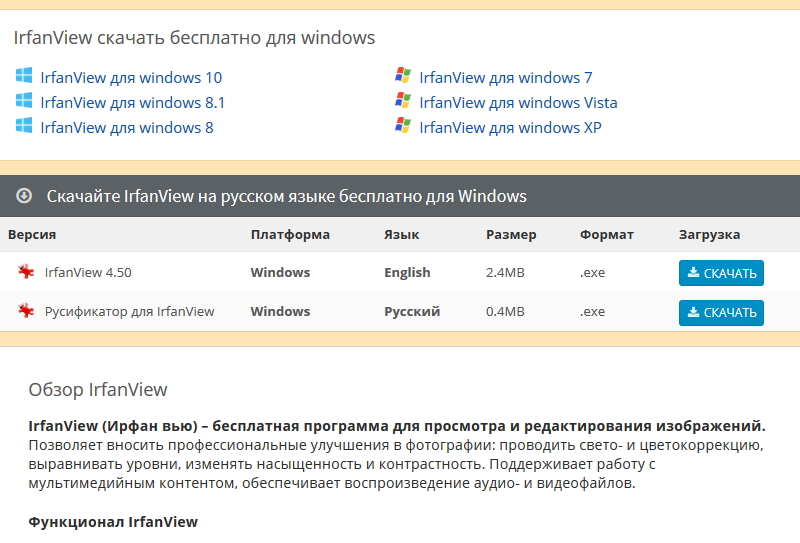Click red IrfanView icon in Русификатор row
Viewport: 800px width, 543px height.
(x=26, y=310)
